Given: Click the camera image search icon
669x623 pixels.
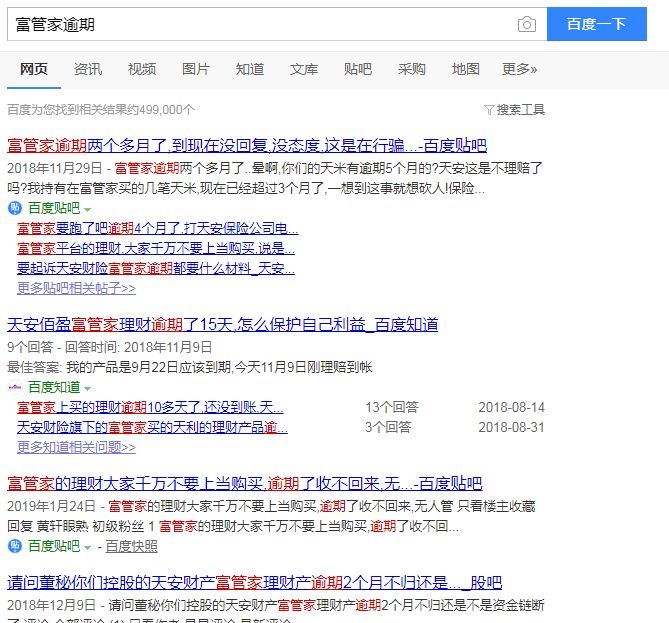Looking at the screenshot, I should pos(526,24).
